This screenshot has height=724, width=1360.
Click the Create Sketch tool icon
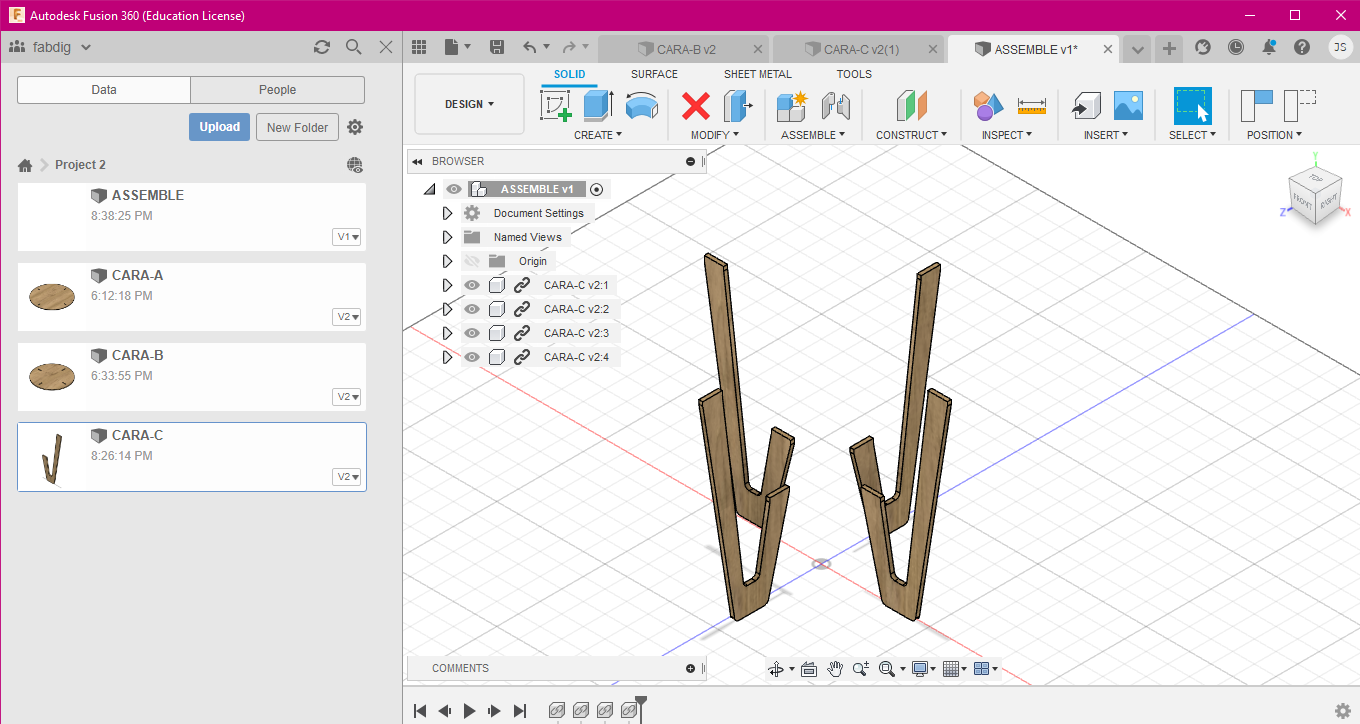(555, 106)
